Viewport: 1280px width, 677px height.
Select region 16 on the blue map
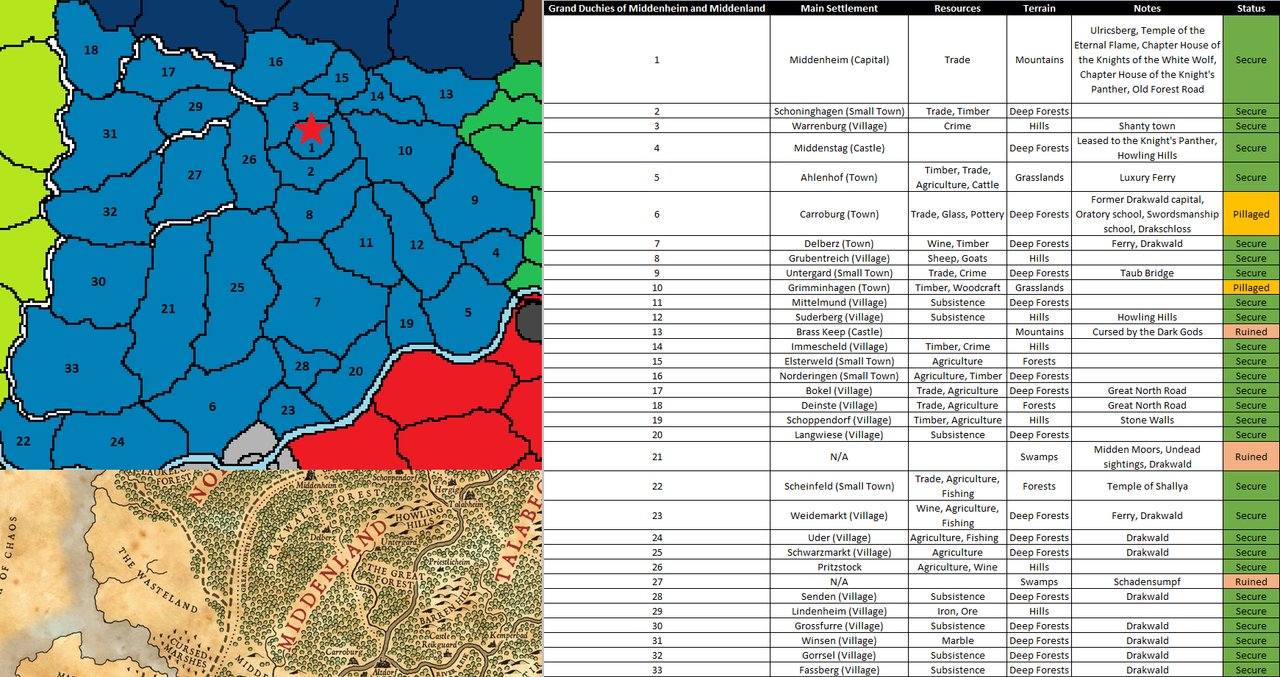click(276, 62)
